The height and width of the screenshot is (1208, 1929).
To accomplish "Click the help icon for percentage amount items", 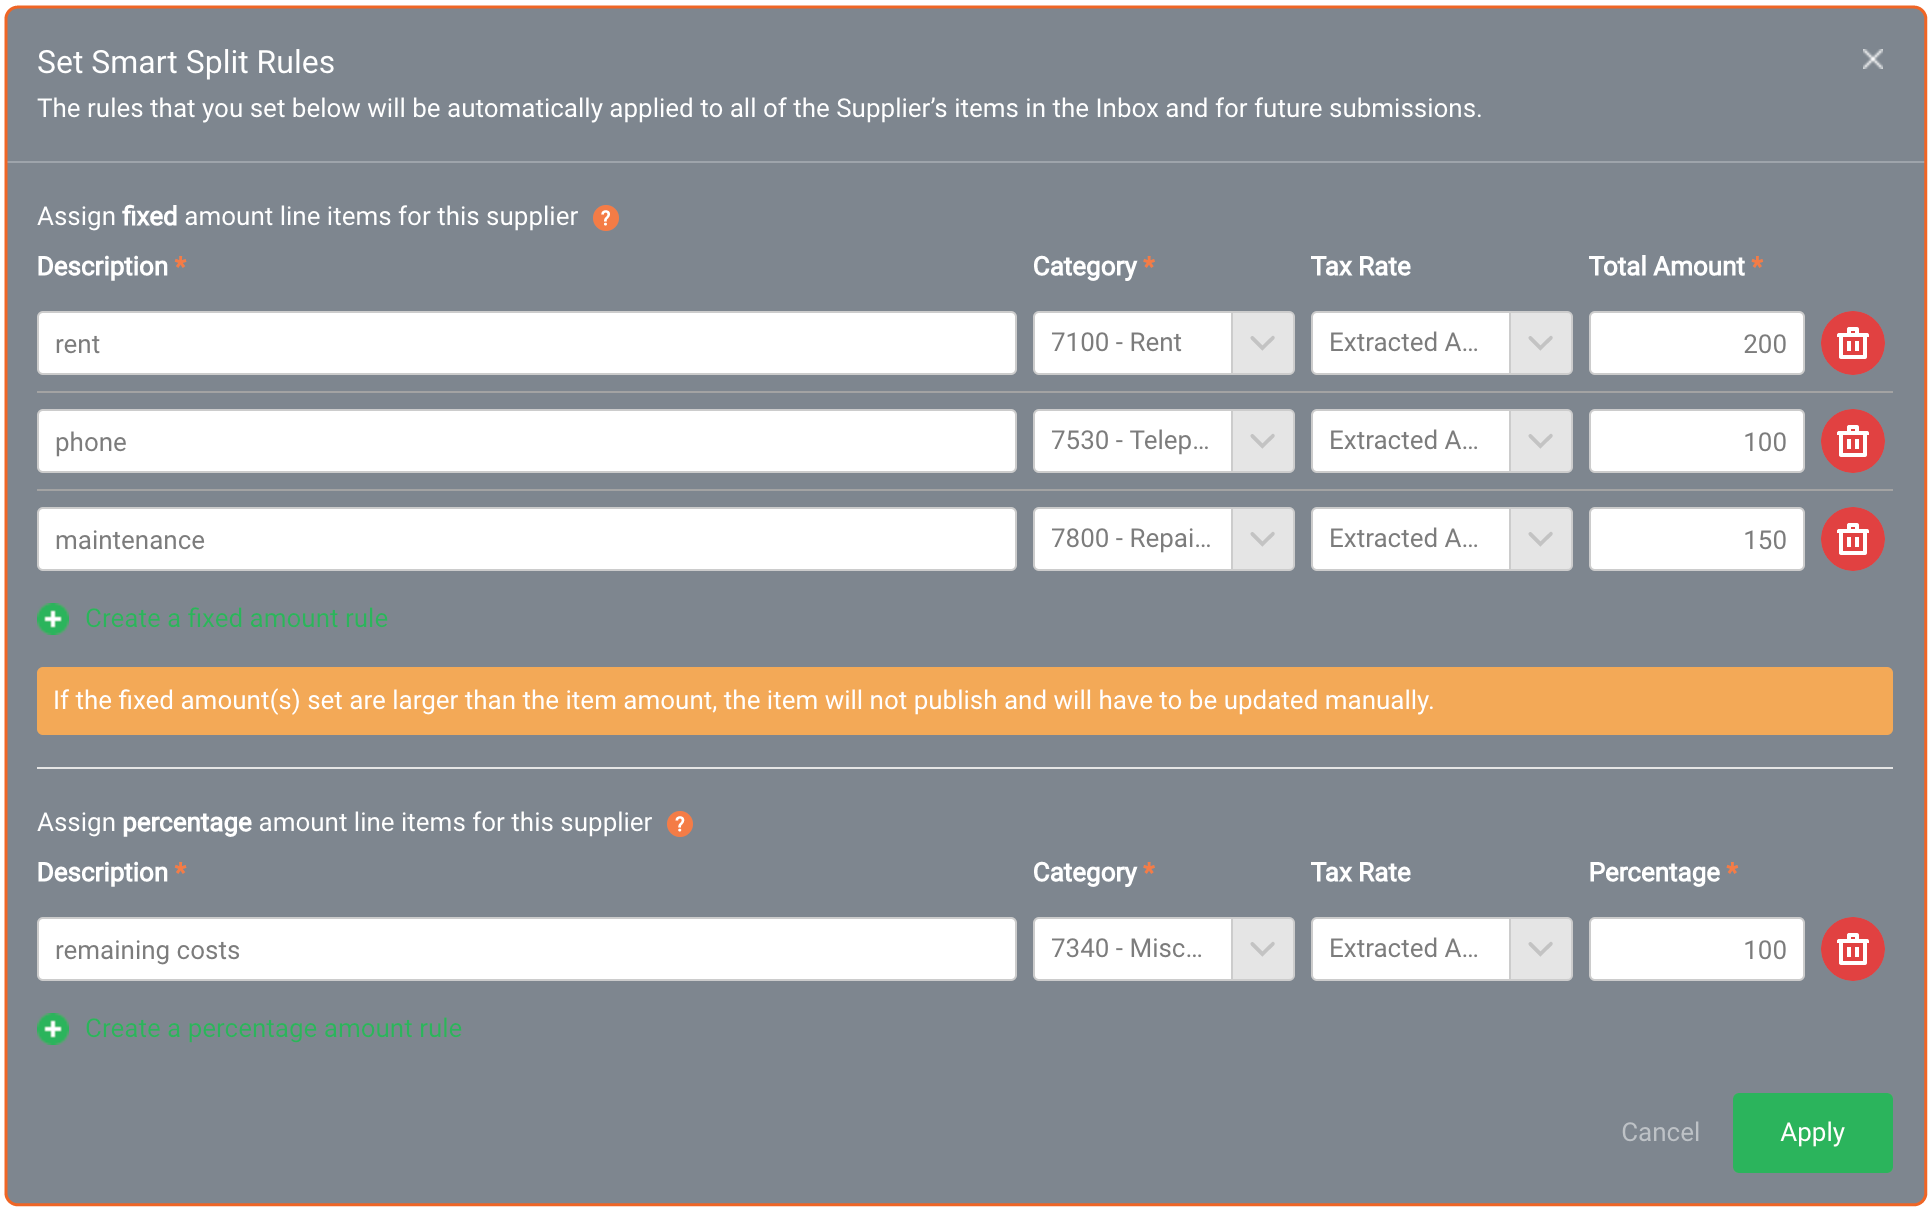I will tap(680, 824).
